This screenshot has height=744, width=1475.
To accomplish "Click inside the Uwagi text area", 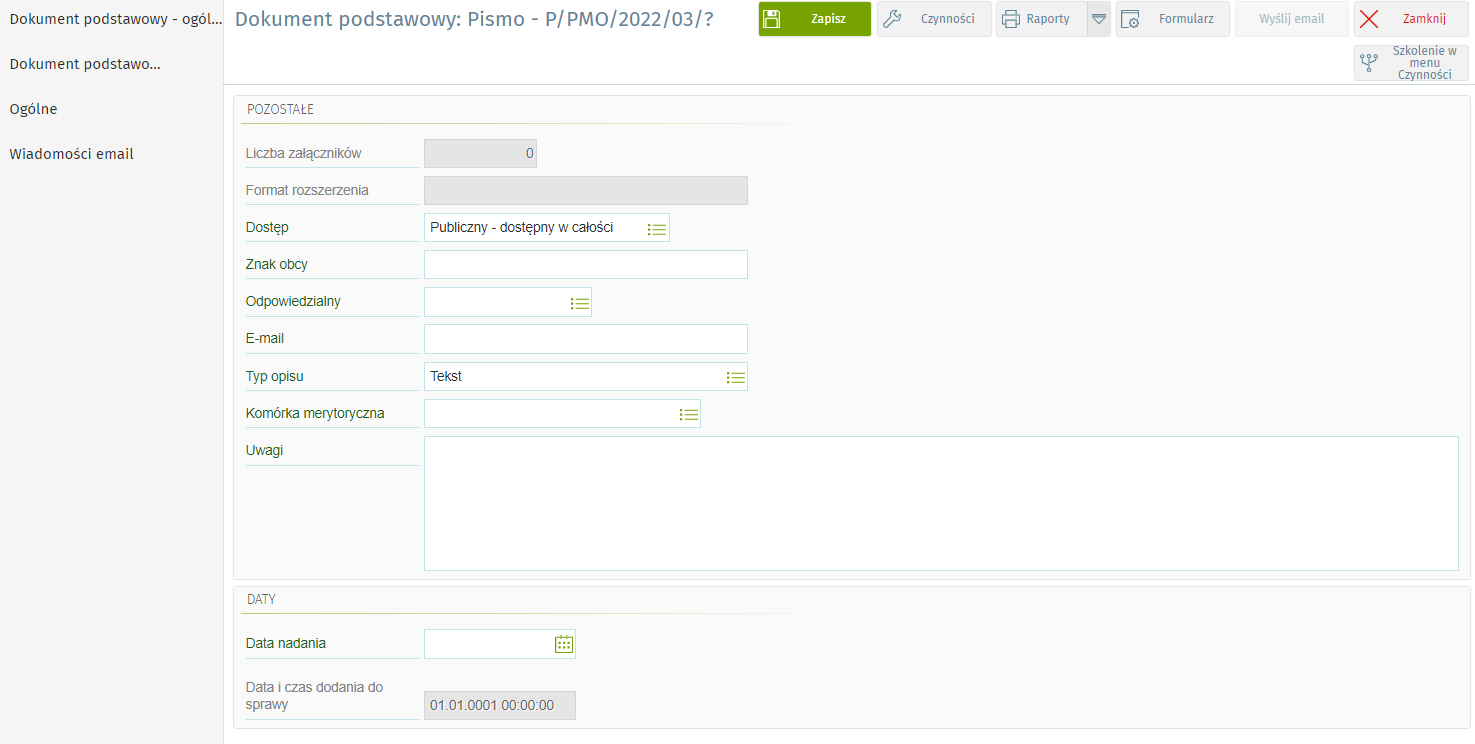I will (x=940, y=503).
